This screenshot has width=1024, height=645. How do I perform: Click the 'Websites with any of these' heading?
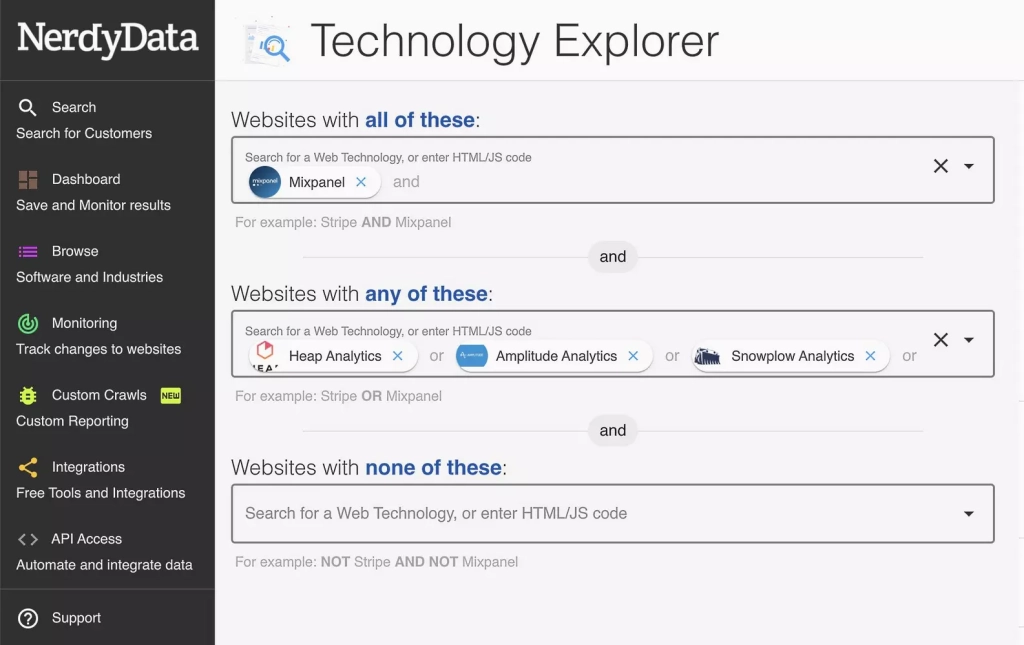pos(362,294)
